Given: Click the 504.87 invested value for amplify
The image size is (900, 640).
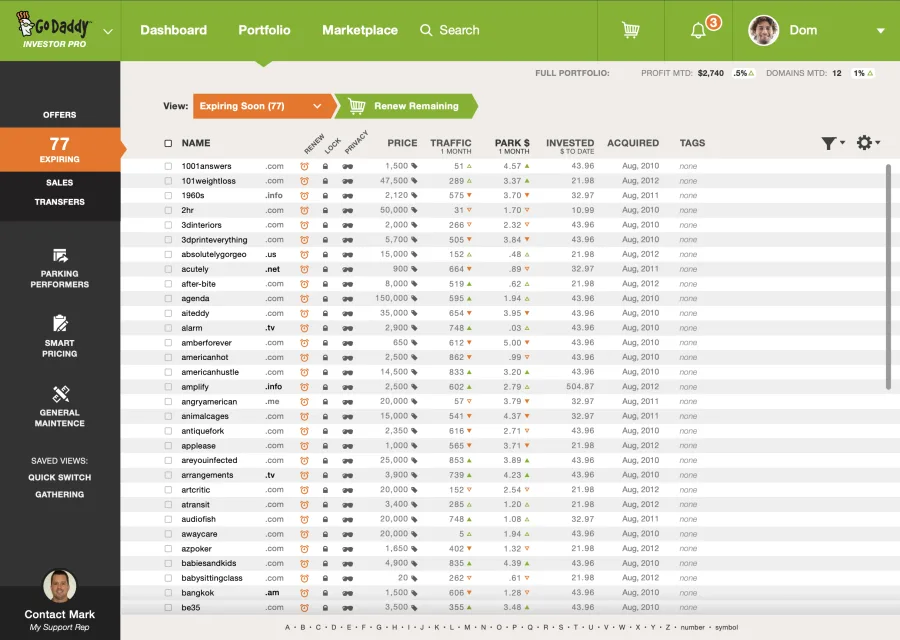Looking at the screenshot, I should 580,387.
